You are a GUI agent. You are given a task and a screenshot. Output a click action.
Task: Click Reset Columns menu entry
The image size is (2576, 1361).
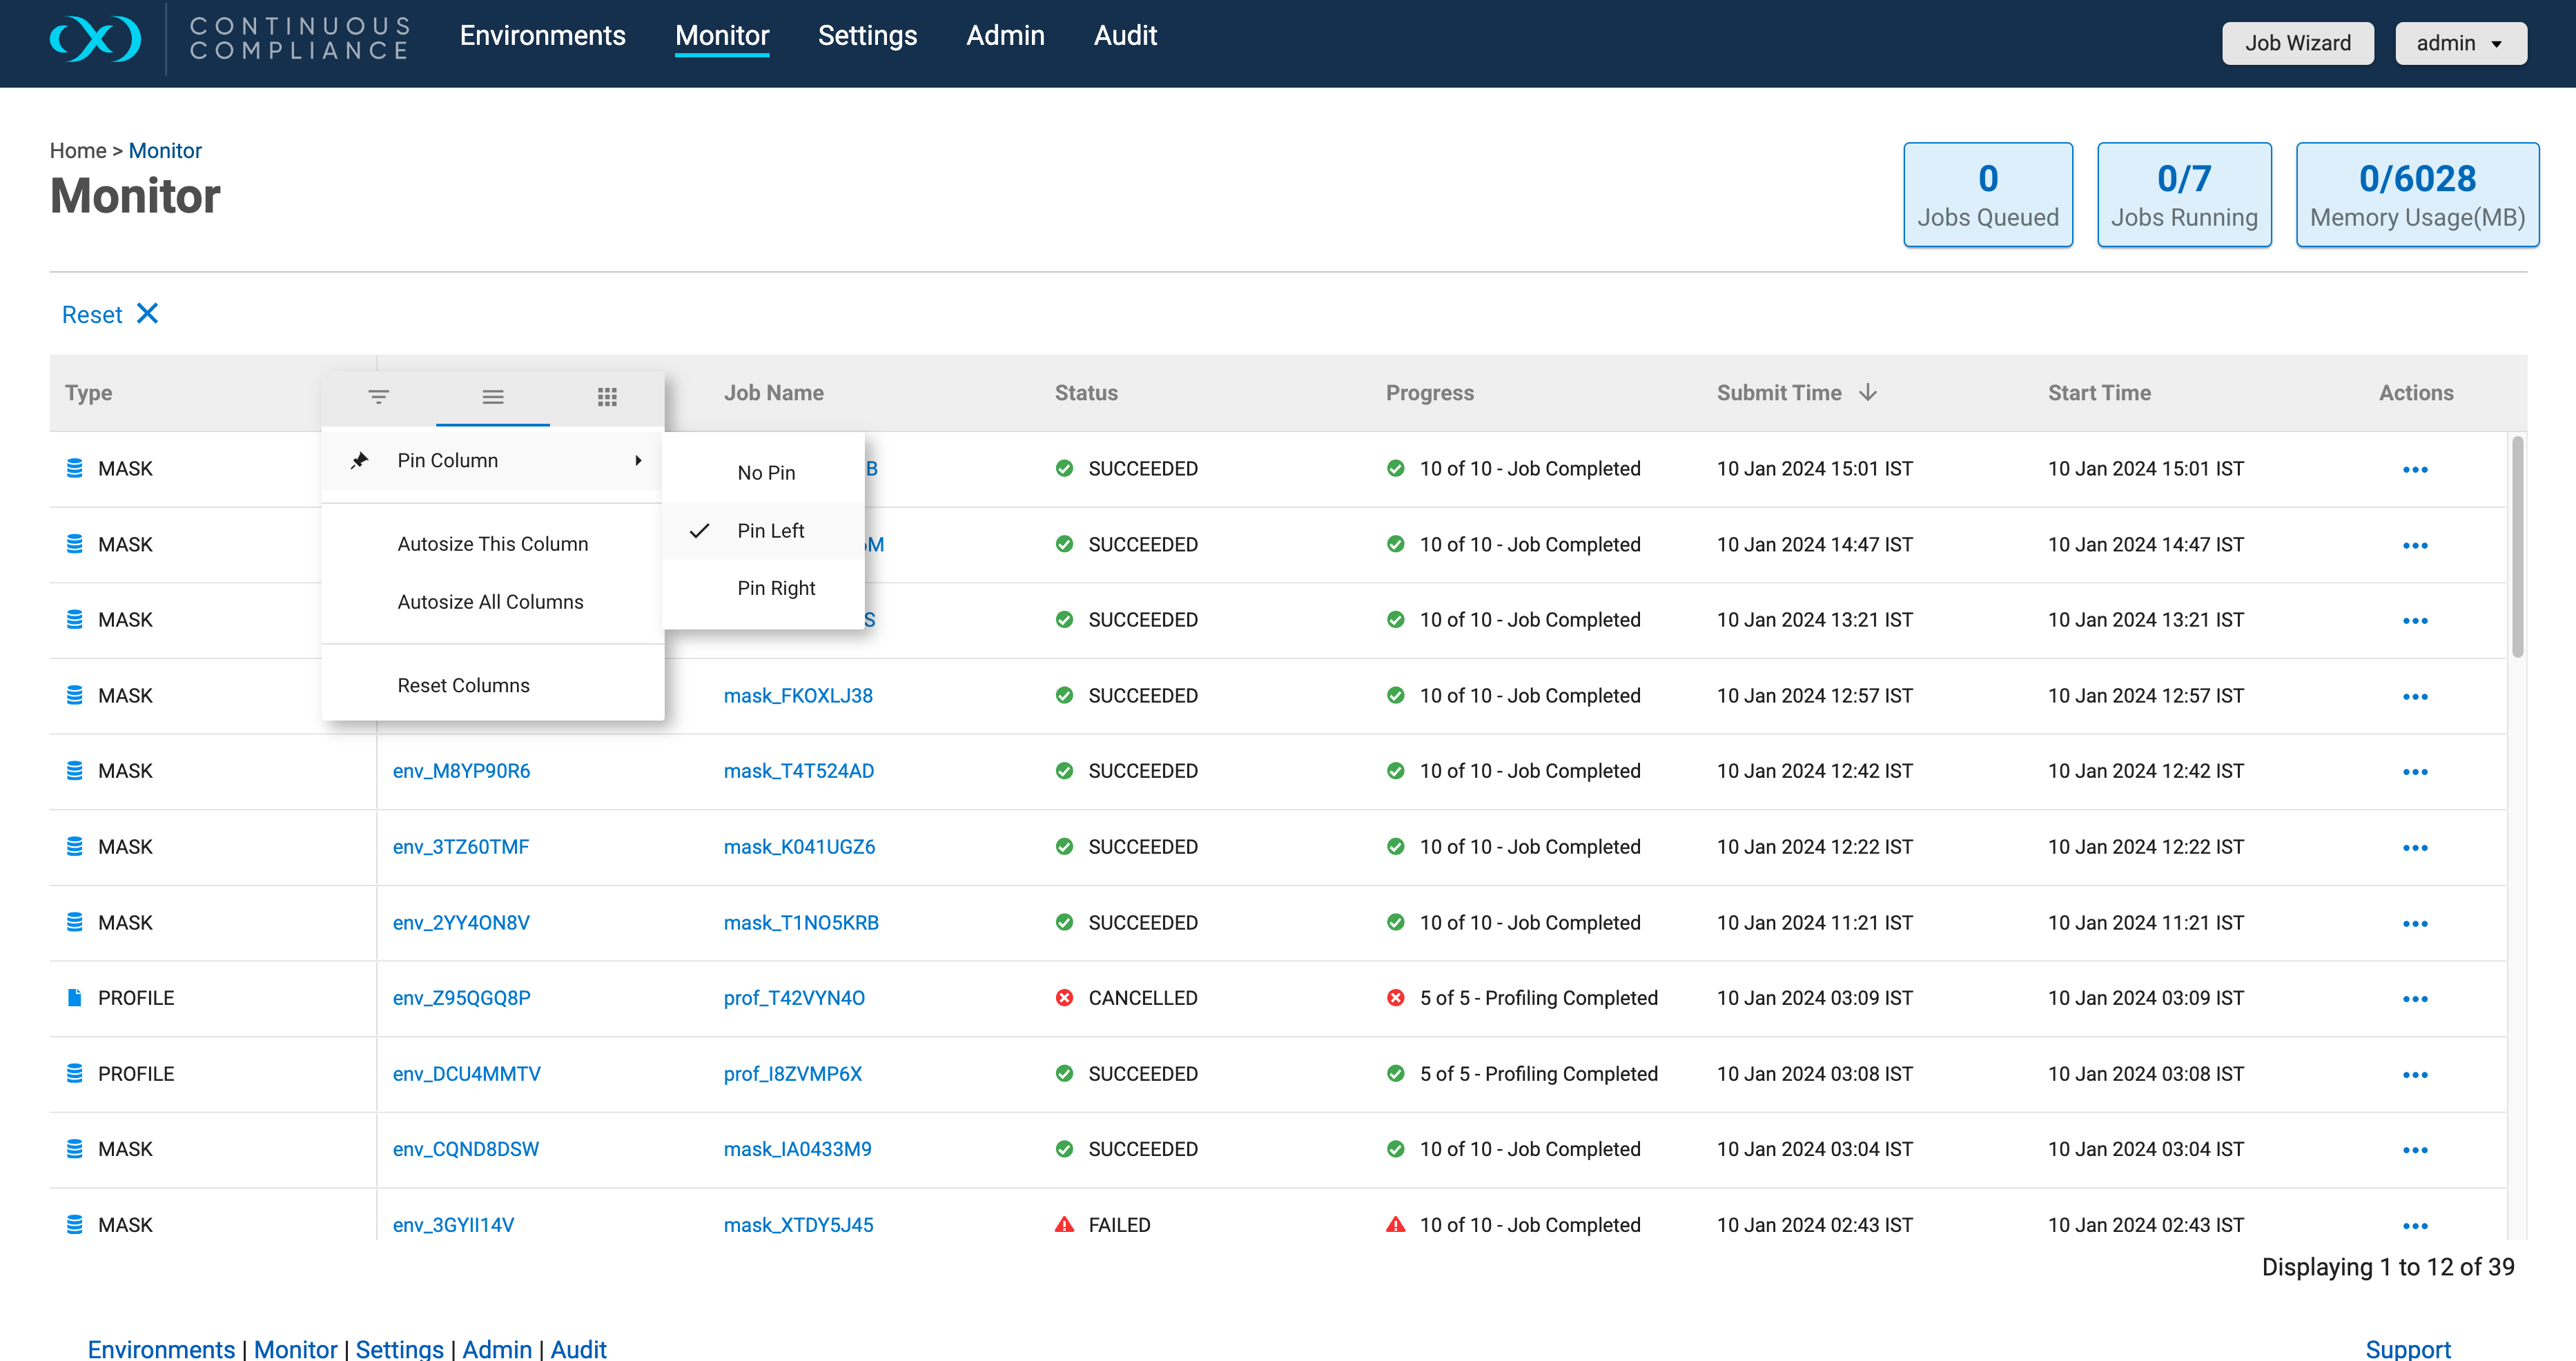(463, 686)
